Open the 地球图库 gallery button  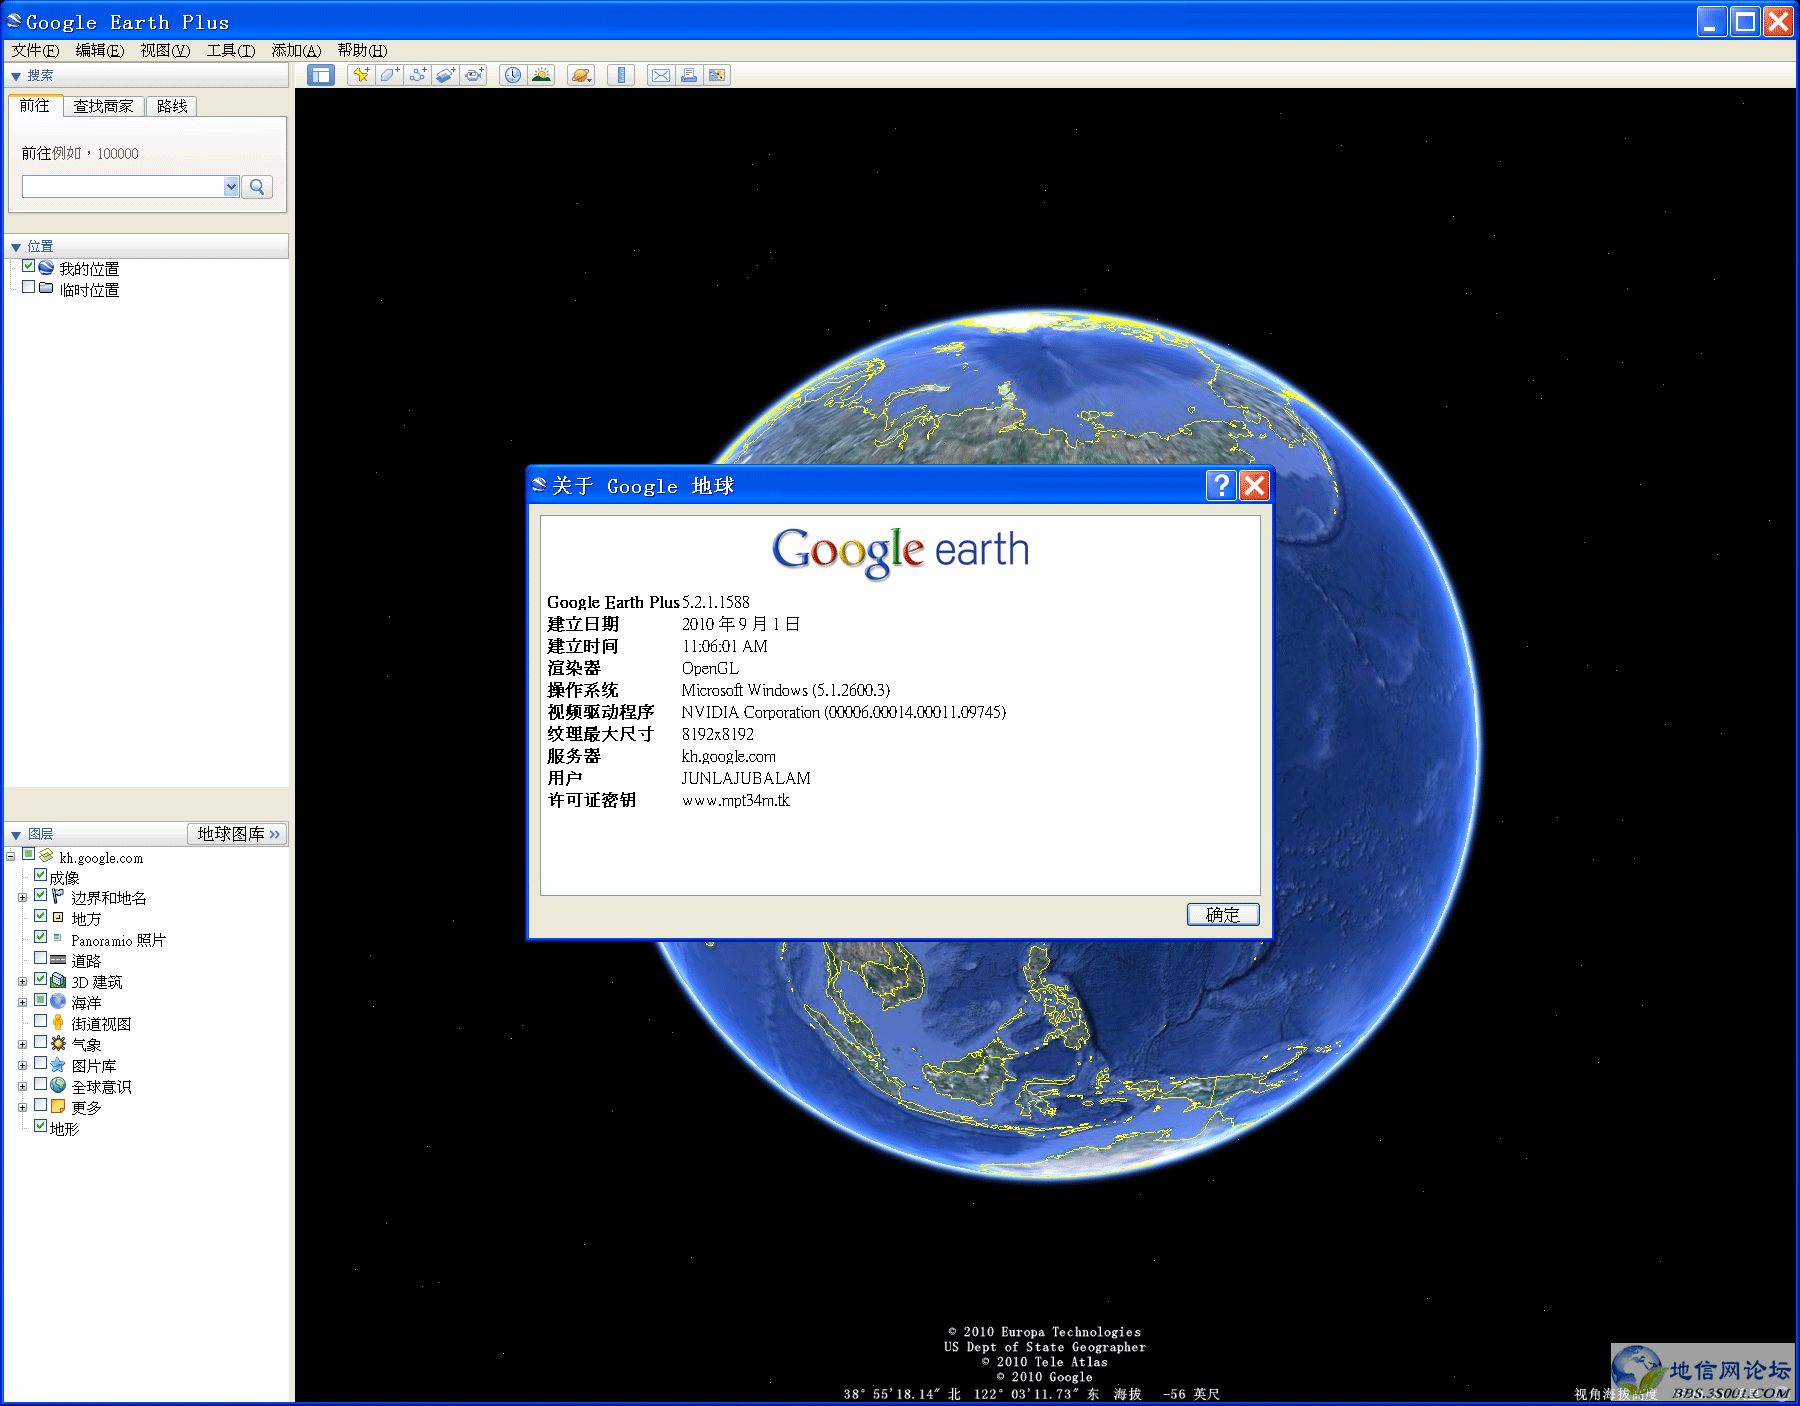[x=237, y=834]
